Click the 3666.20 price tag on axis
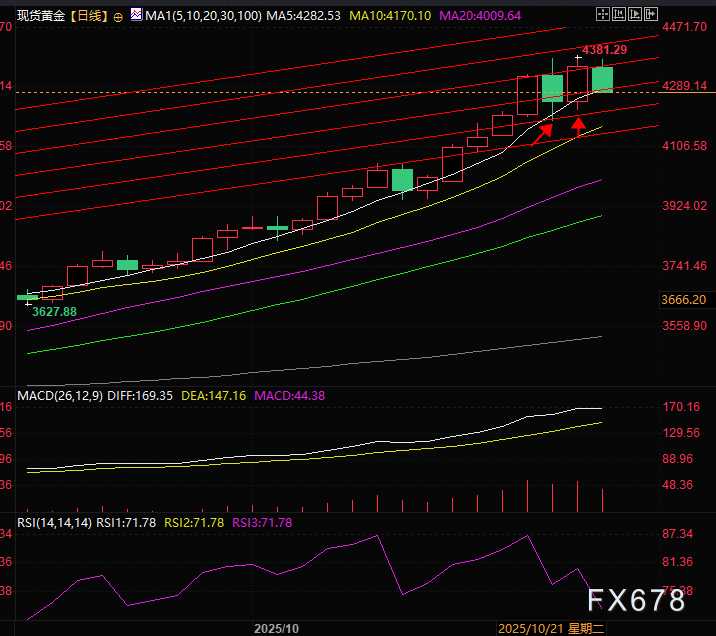716x636 pixels. pos(684,299)
